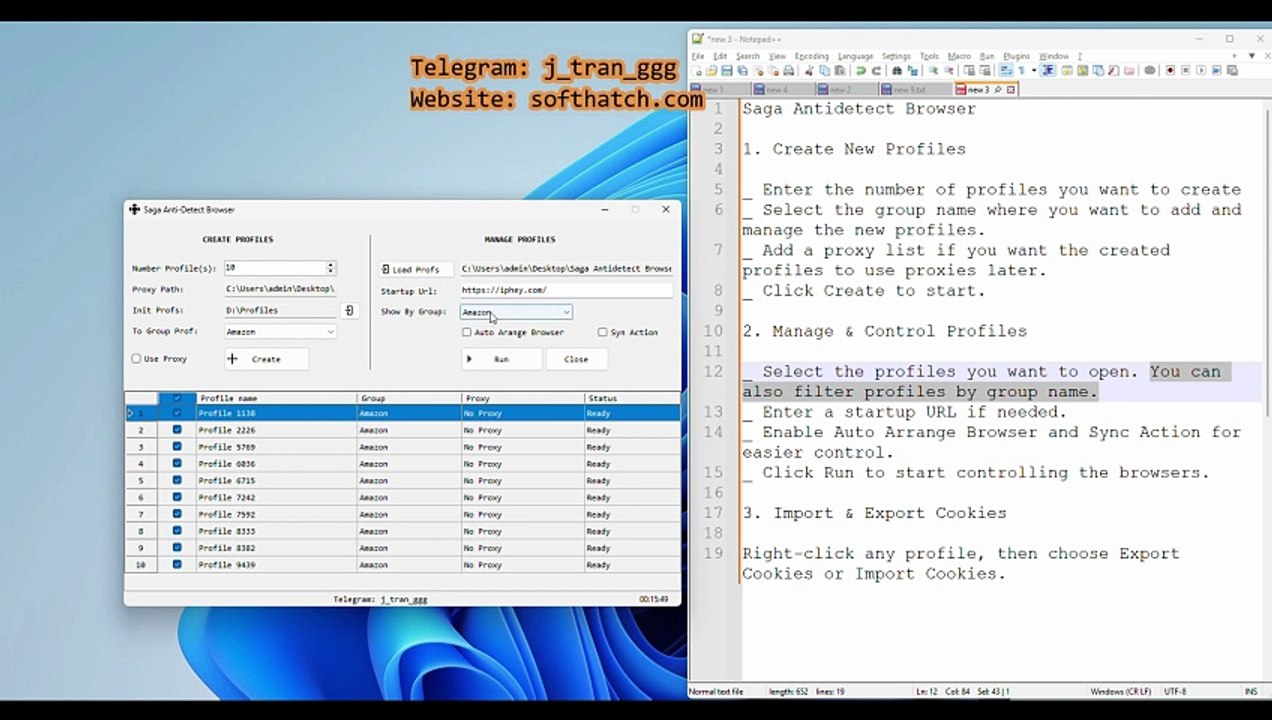Open Find with the binoculars icon
1272x720 pixels.
(897, 71)
